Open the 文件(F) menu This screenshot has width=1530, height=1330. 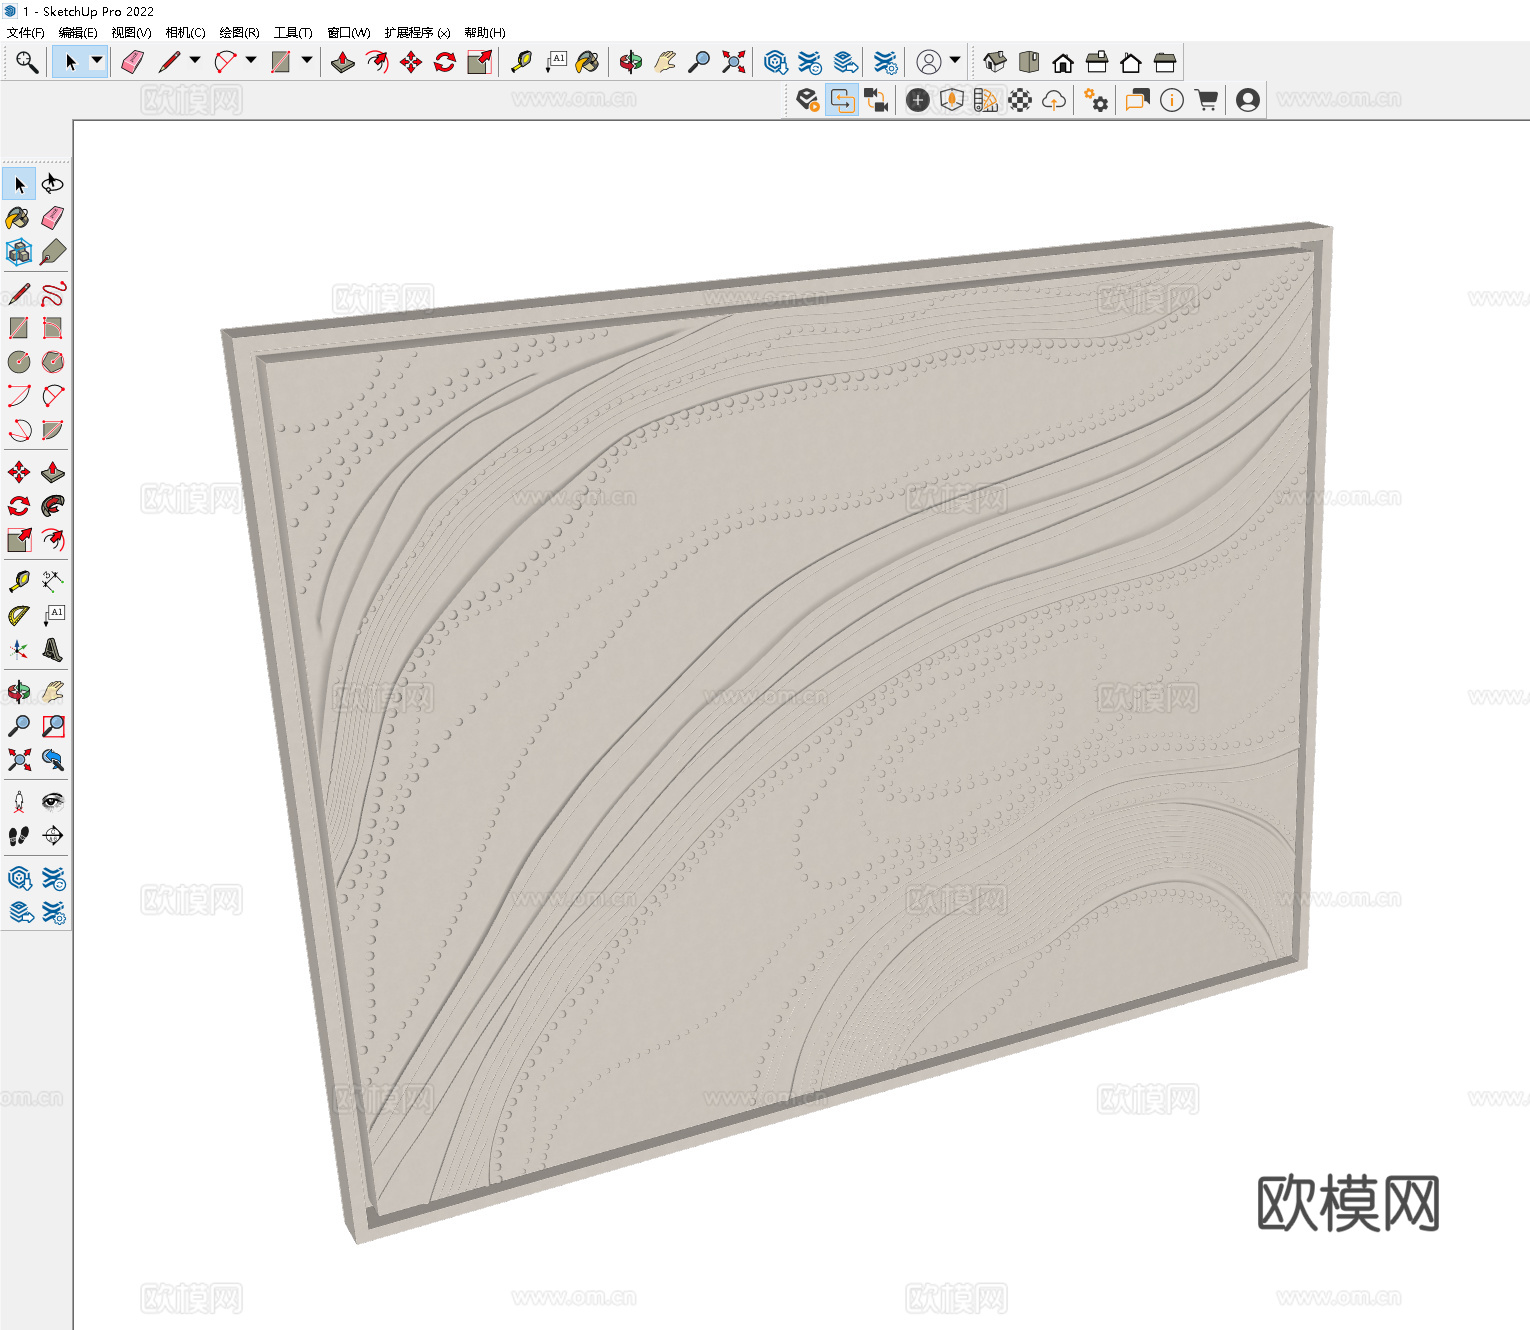pyautogui.click(x=26, y=33)
